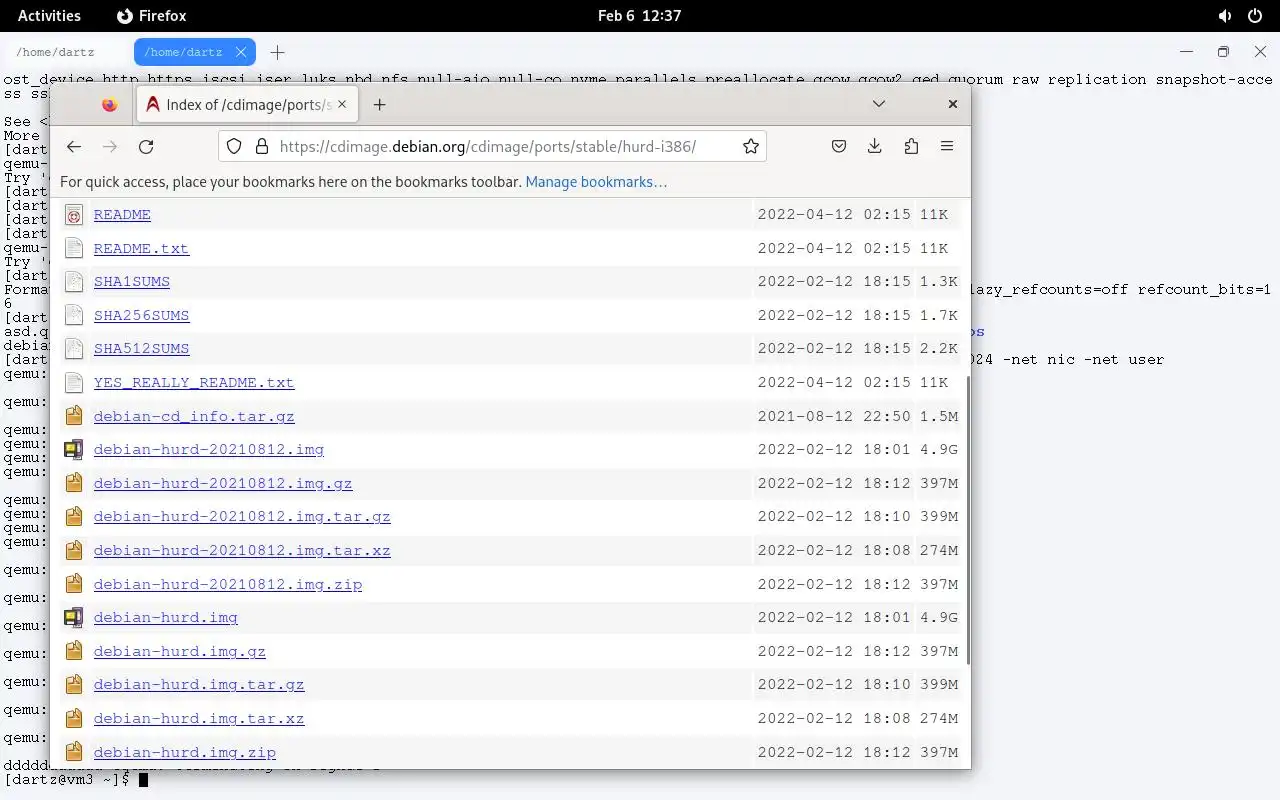Open the Firefox hamburger application menu

click(x=947, y=146)
